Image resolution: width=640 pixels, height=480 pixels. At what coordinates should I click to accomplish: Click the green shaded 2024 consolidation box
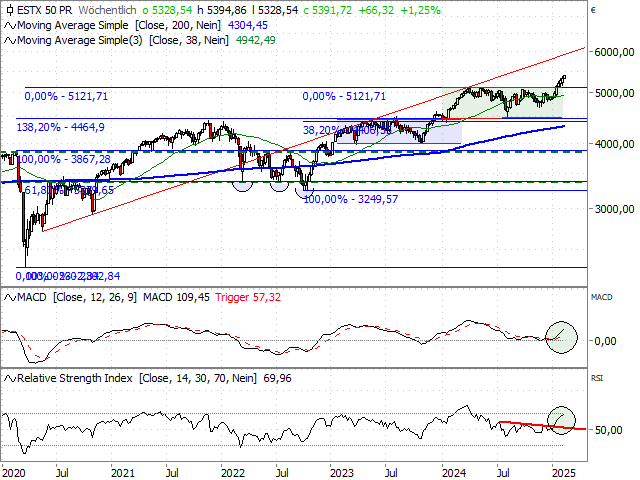(x=502, y=103)
